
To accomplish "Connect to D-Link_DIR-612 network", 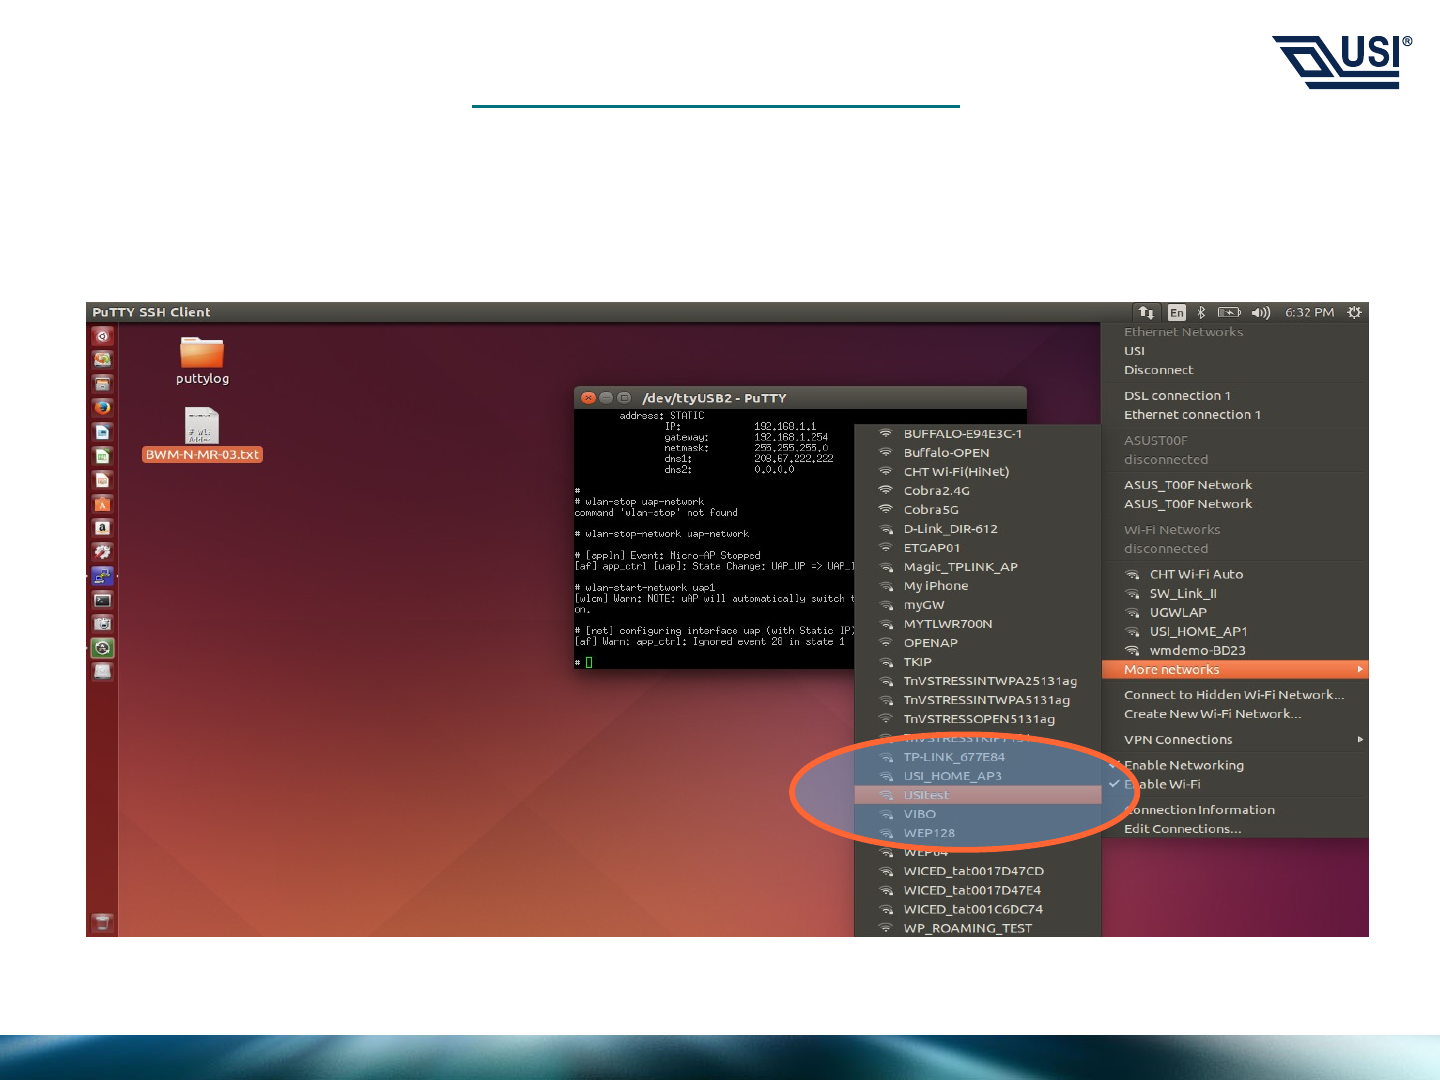I will [978, 529].
